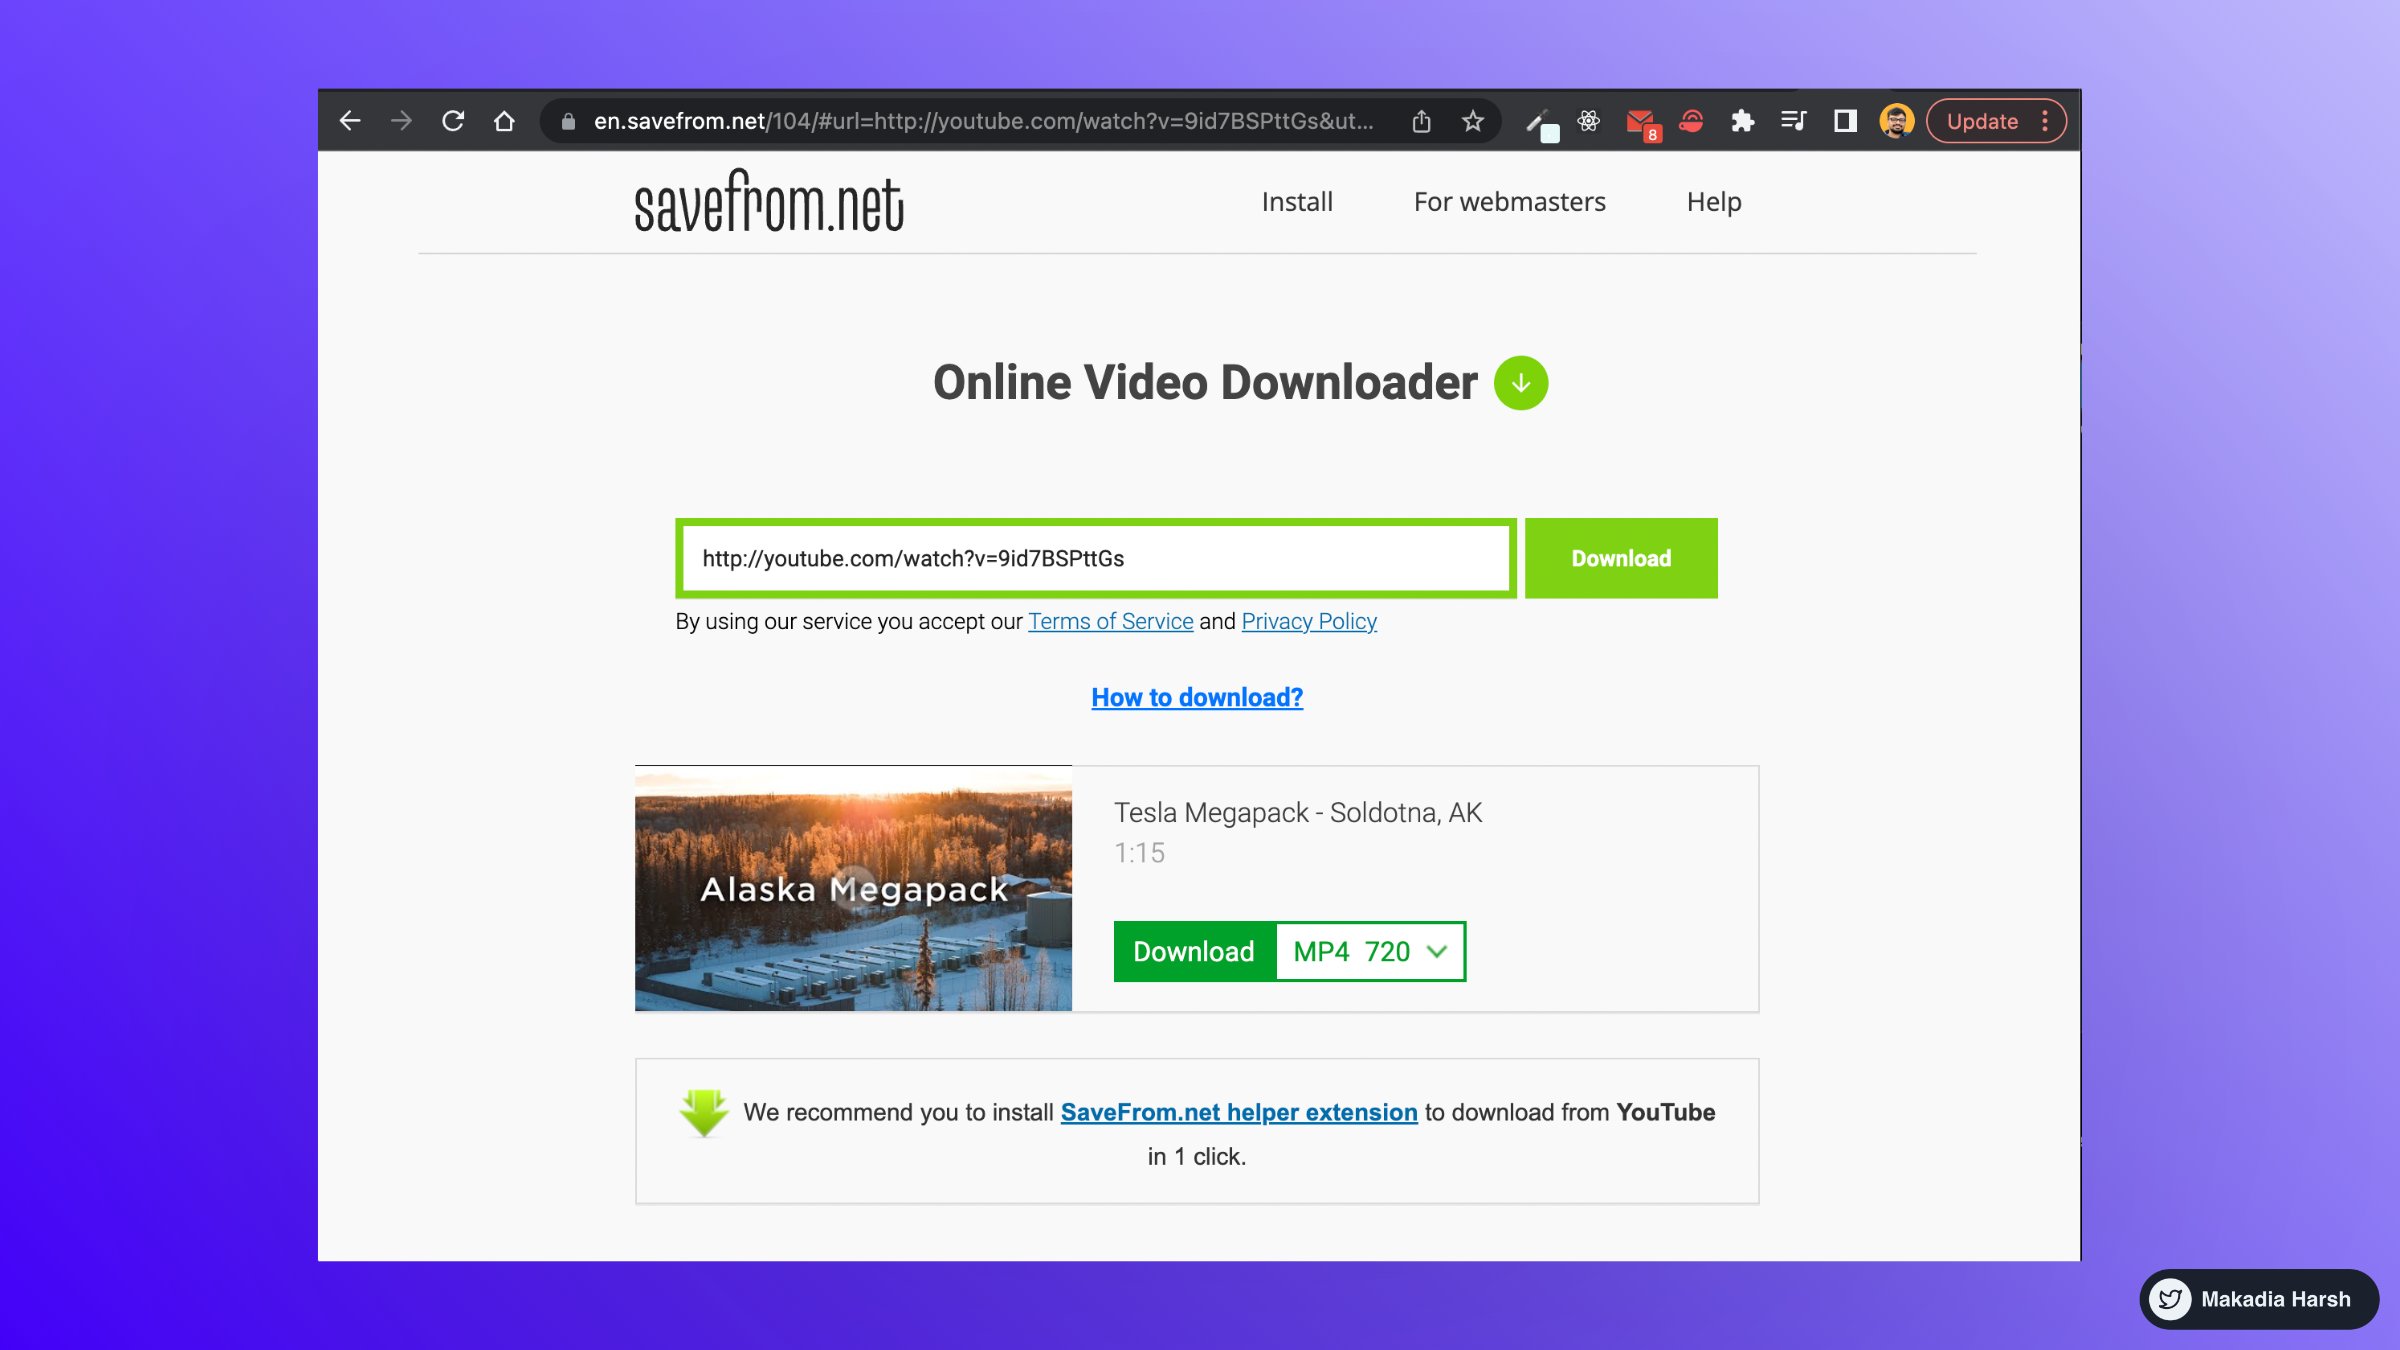Click the lock icon in address bar
Screen dimensions: 2400x1350
(x=568, y=121)
